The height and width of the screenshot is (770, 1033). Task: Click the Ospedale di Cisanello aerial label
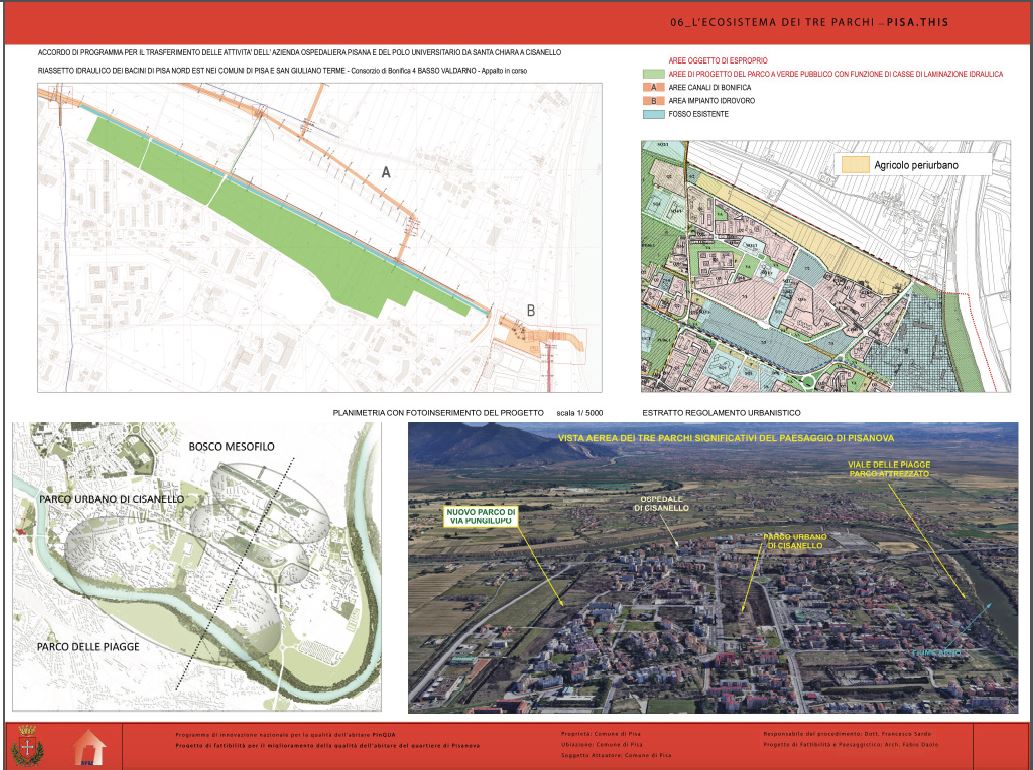660,502
